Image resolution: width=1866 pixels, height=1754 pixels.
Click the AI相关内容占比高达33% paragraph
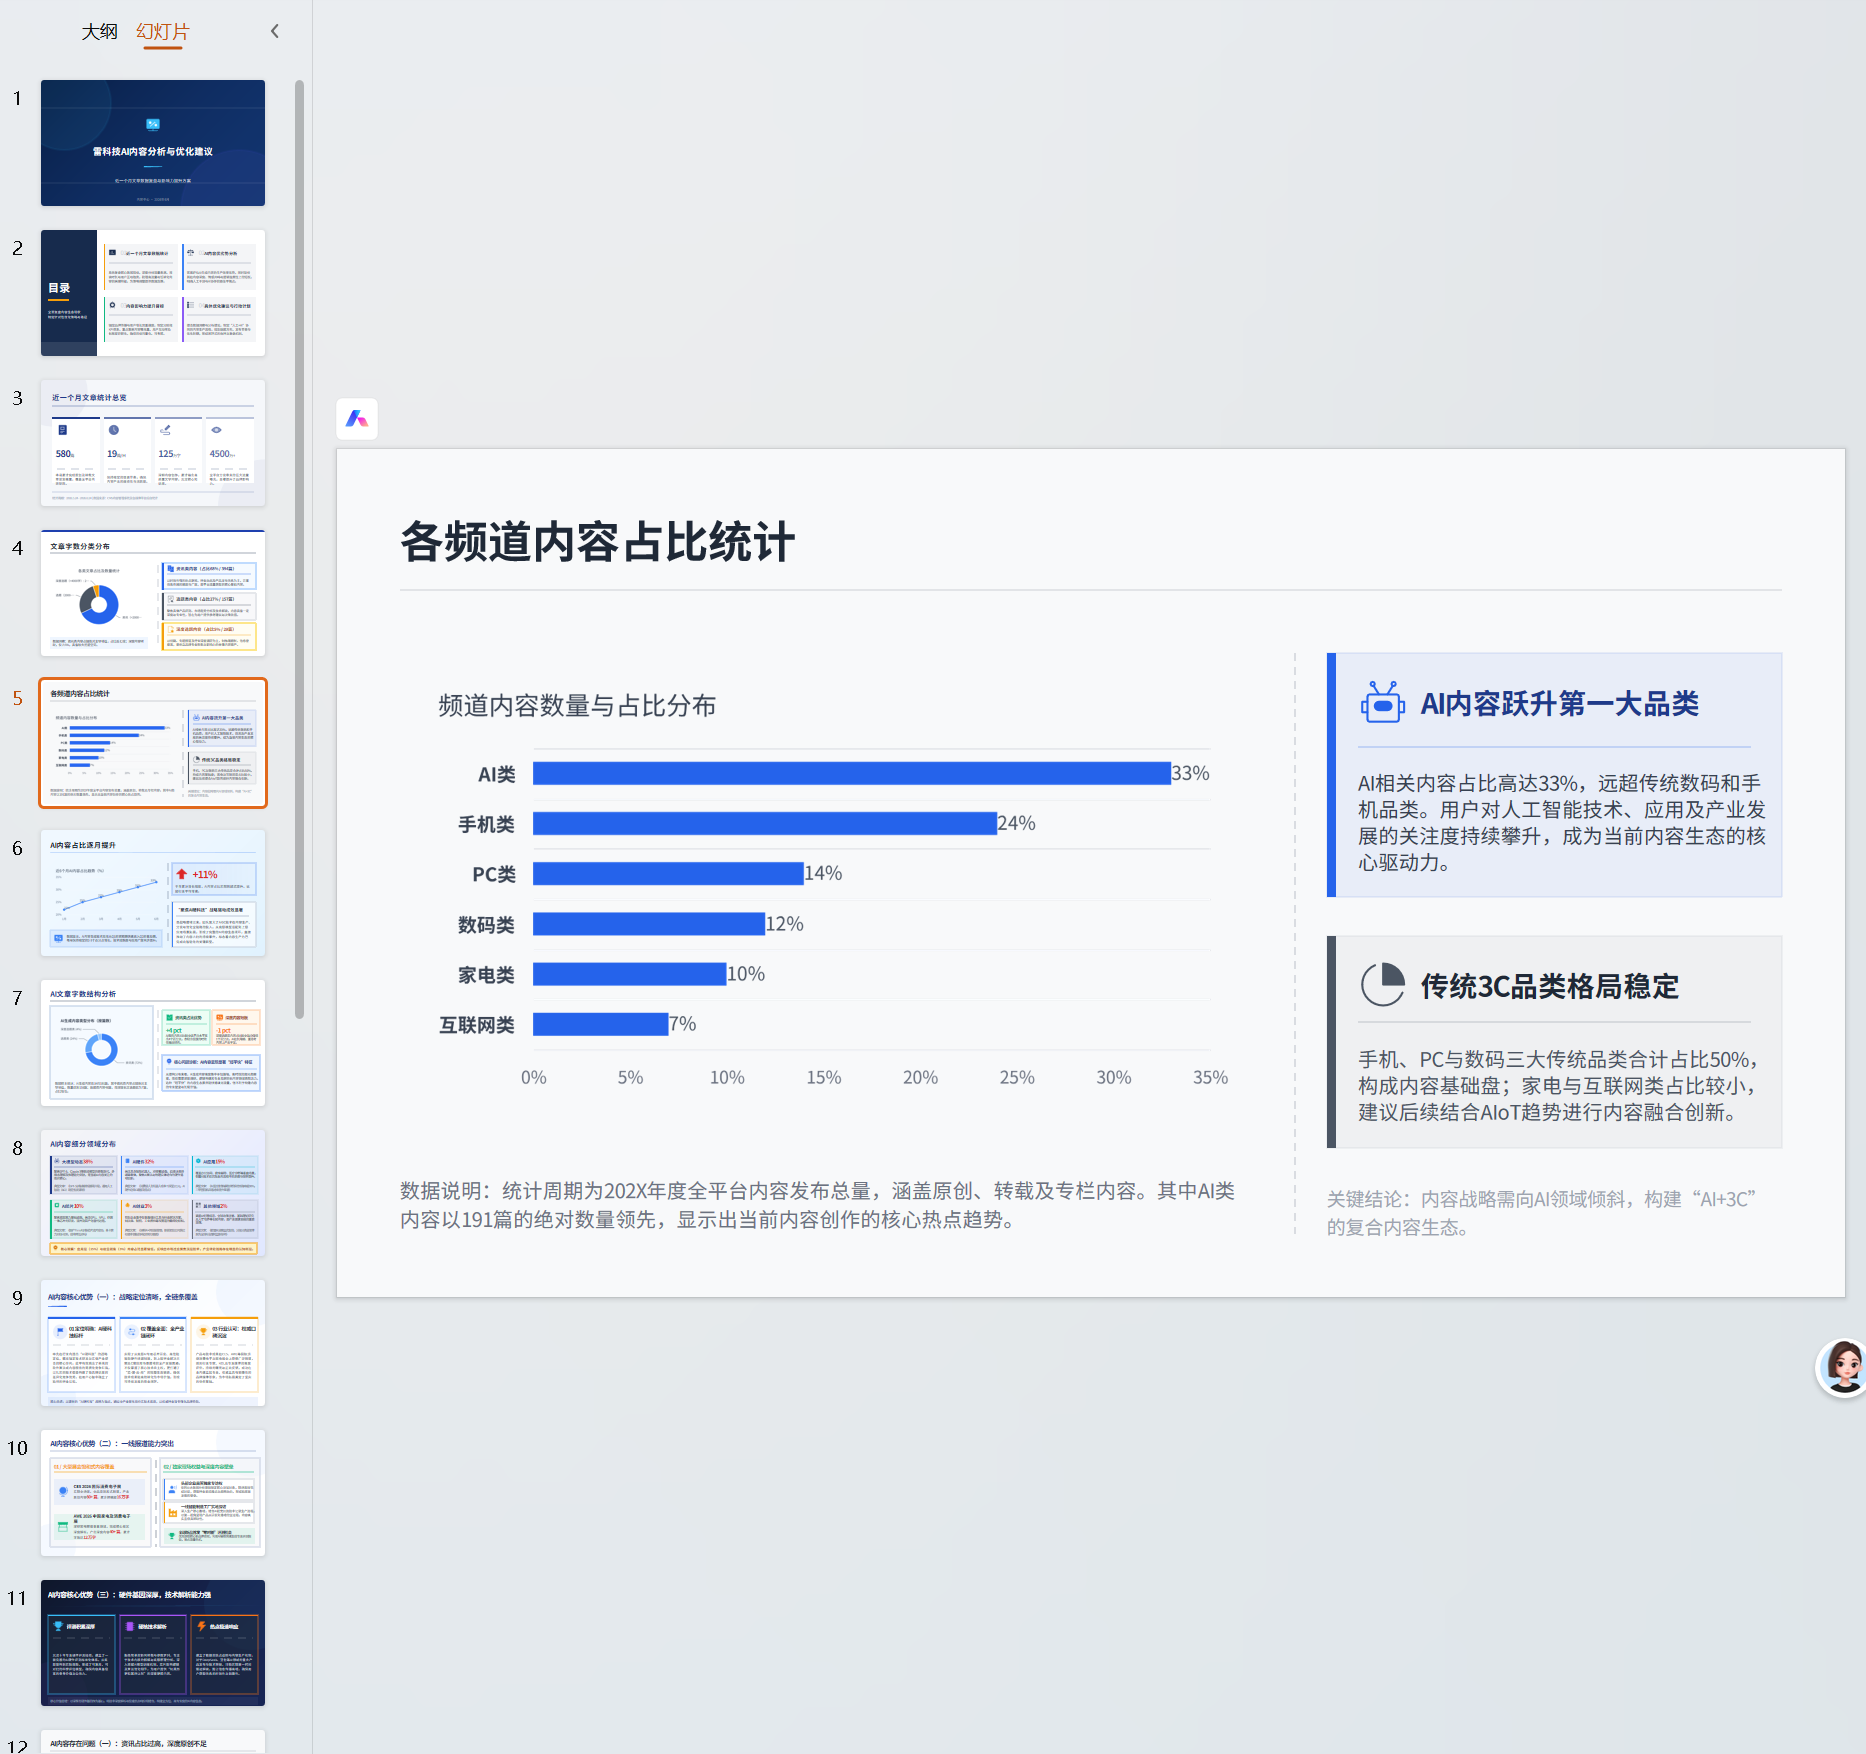pos(1561,823)
